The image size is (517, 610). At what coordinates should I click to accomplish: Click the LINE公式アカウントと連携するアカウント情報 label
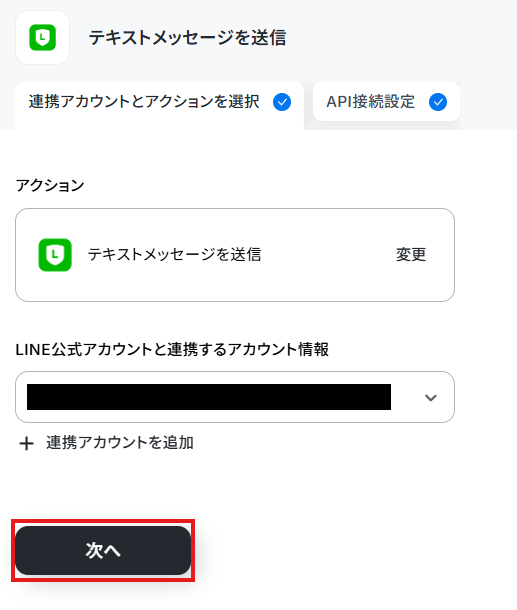172,349
